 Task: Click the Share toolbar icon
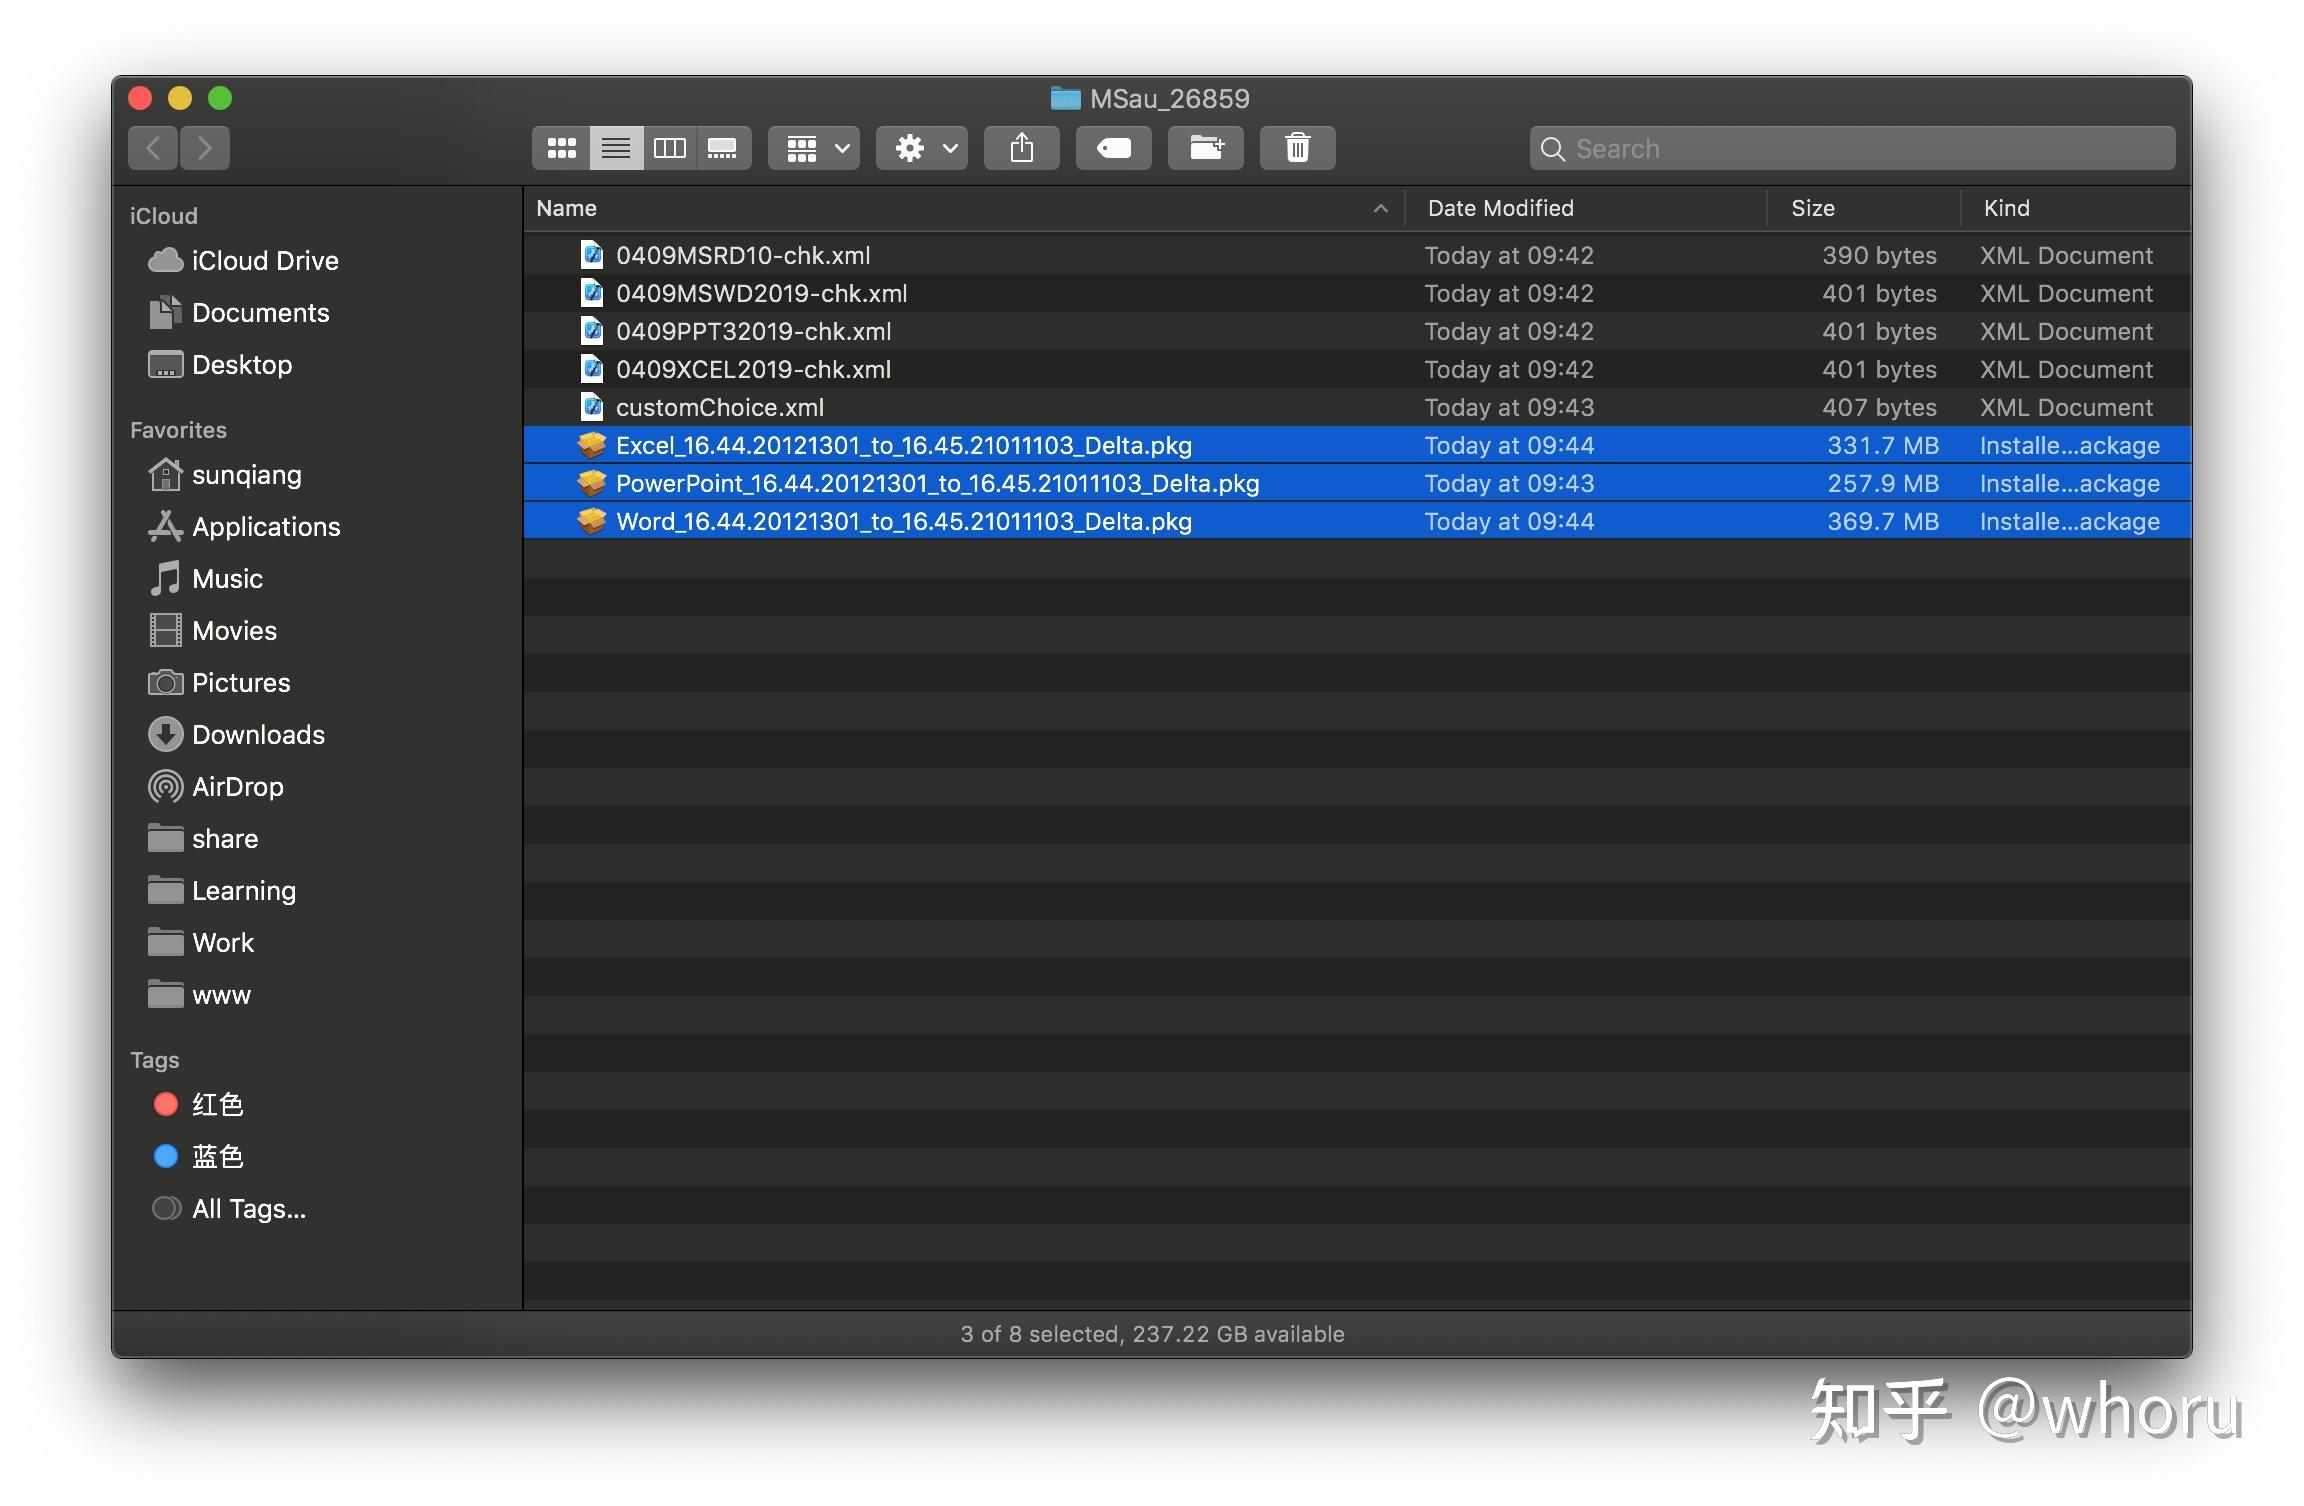point(1021,148)
